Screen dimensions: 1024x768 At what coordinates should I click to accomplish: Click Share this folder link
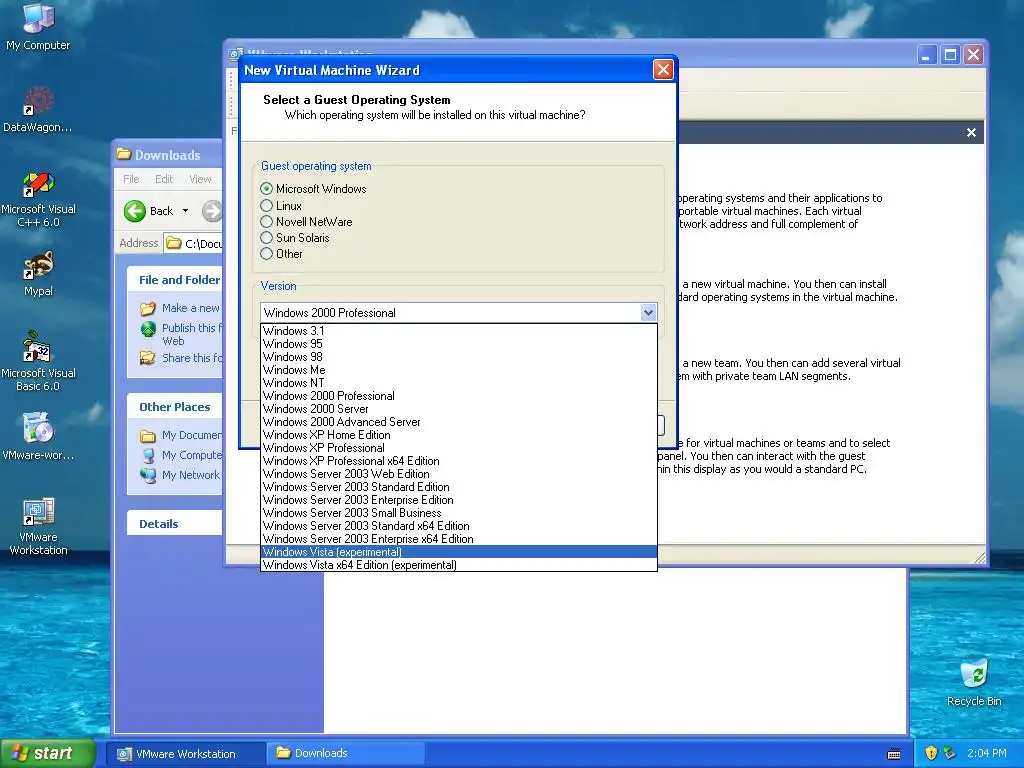[x=192, y=358]
